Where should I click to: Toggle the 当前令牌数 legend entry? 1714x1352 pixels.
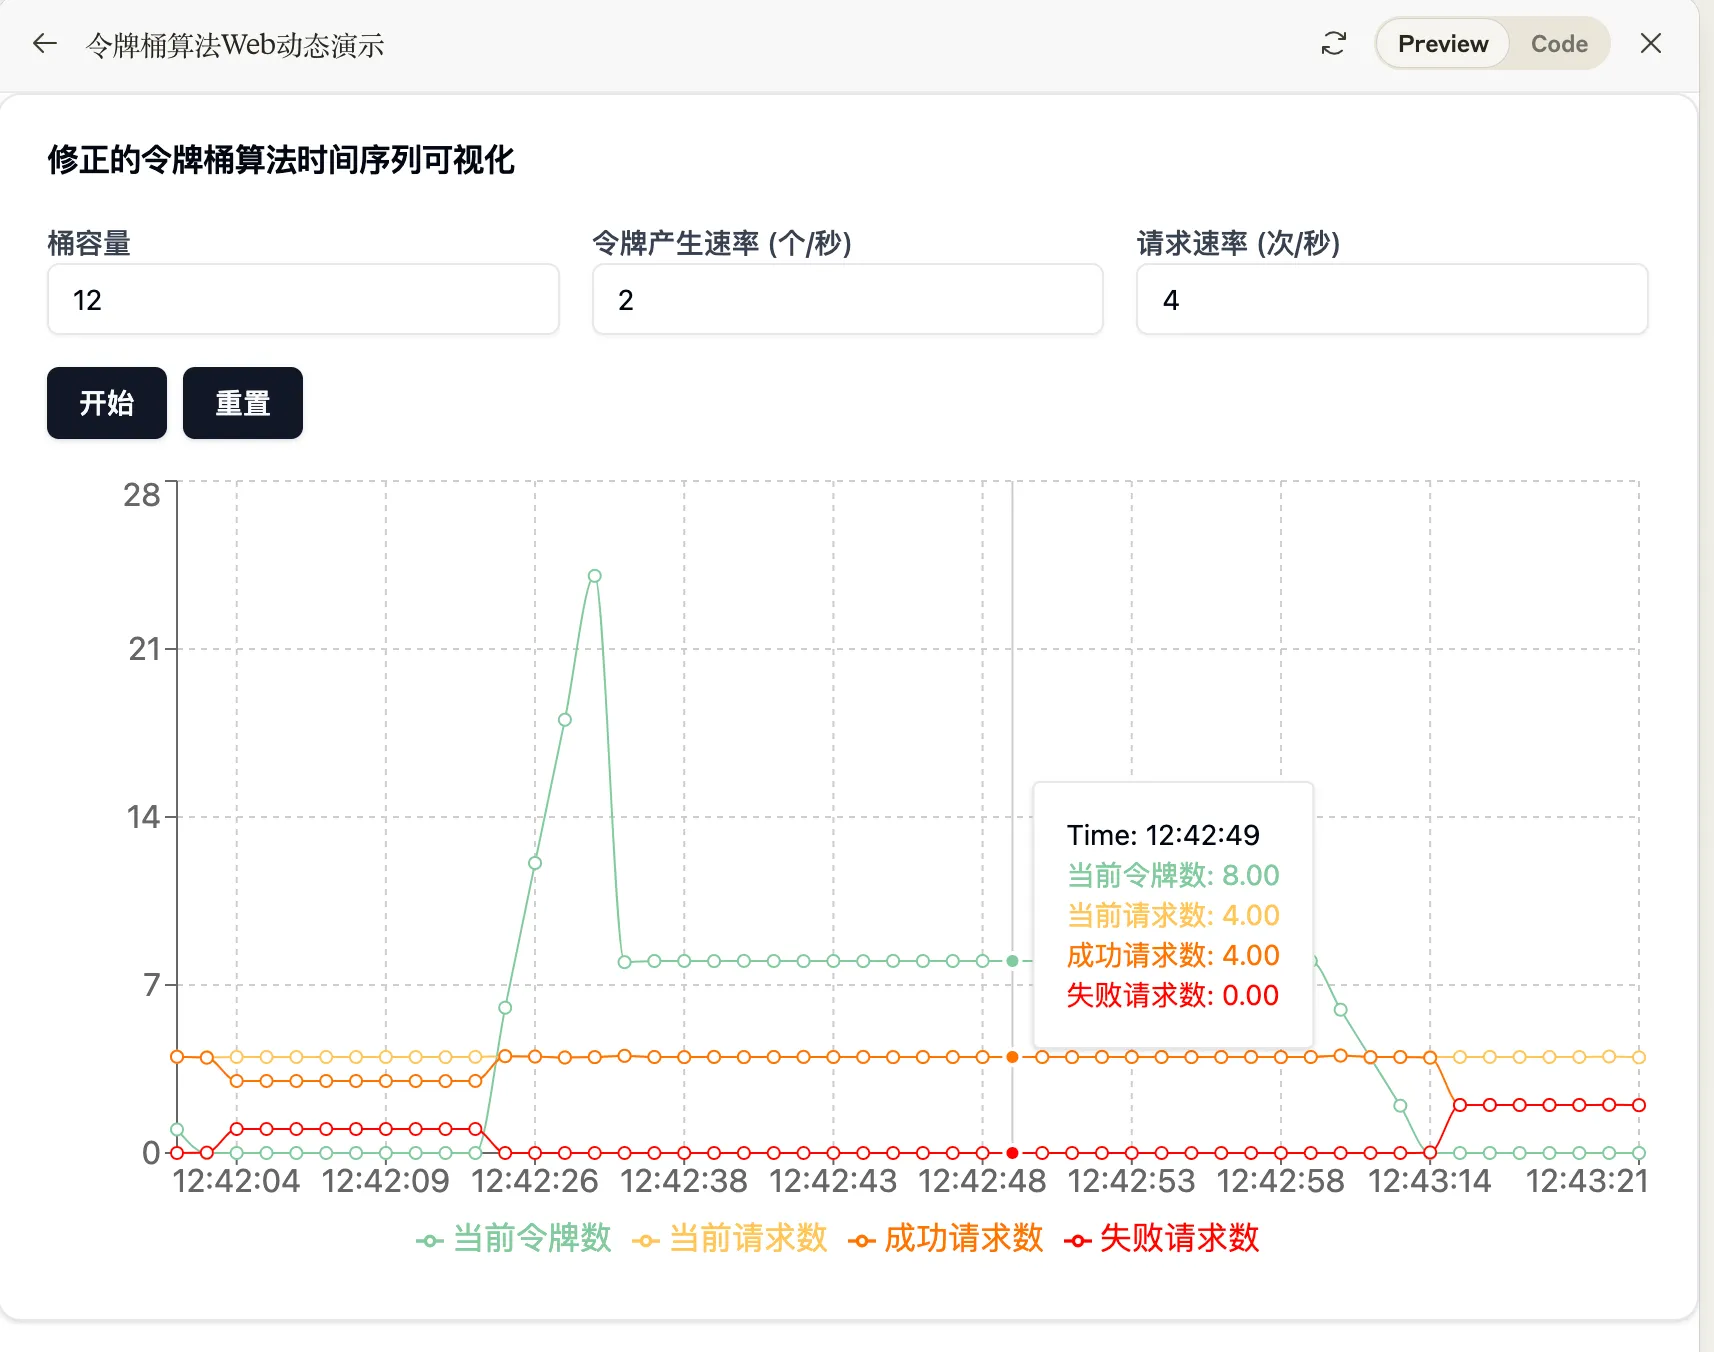(531, 1238)
